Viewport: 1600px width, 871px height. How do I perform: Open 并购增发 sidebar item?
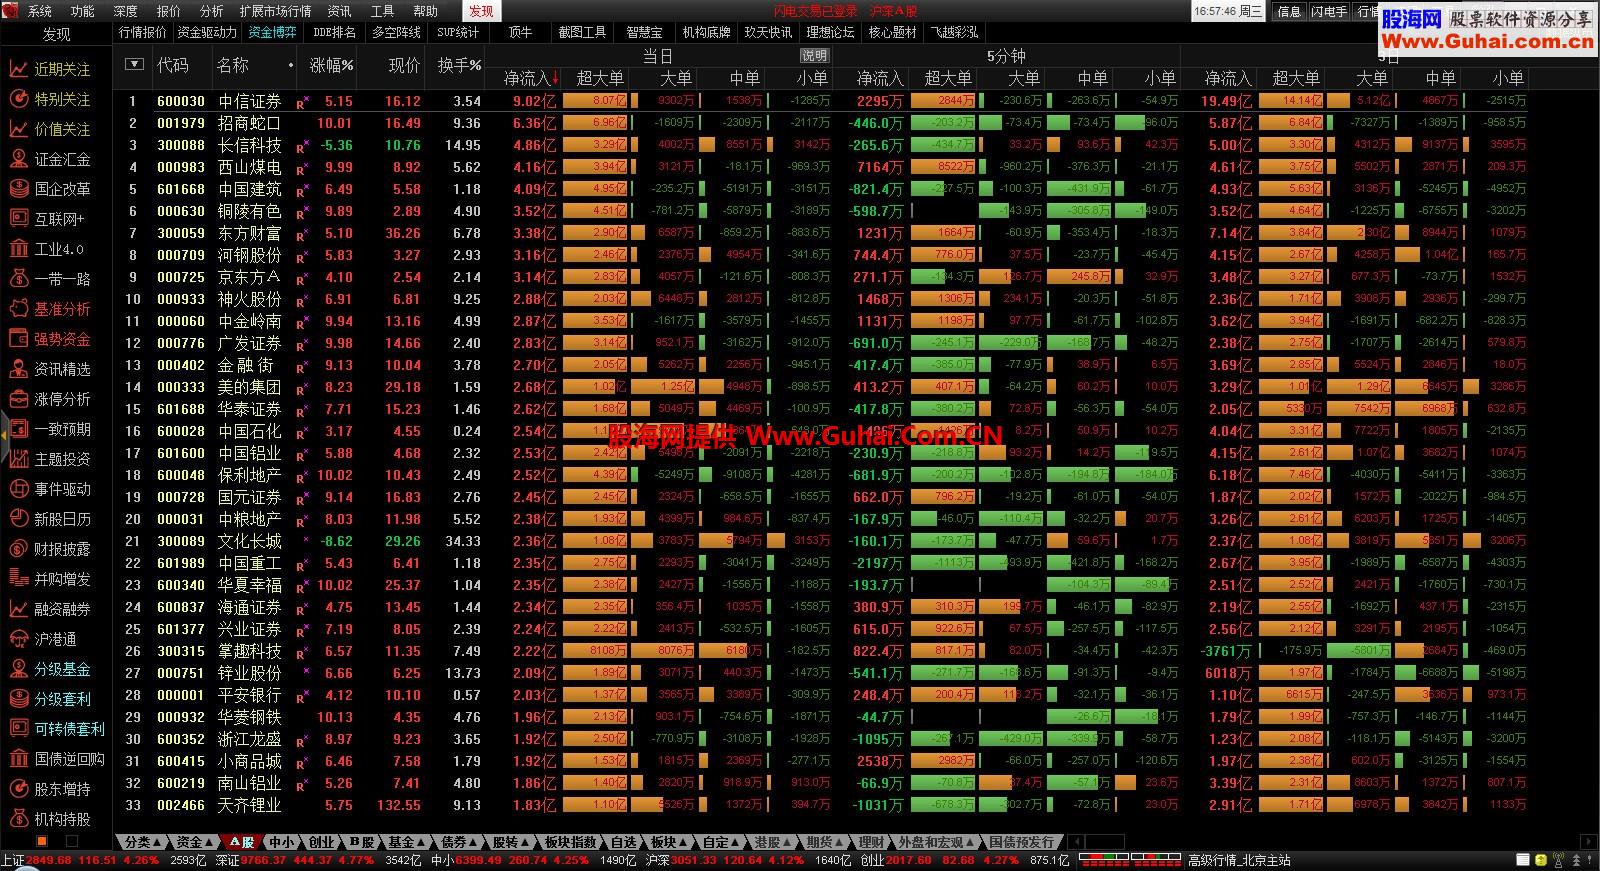[x=50, y=579]
